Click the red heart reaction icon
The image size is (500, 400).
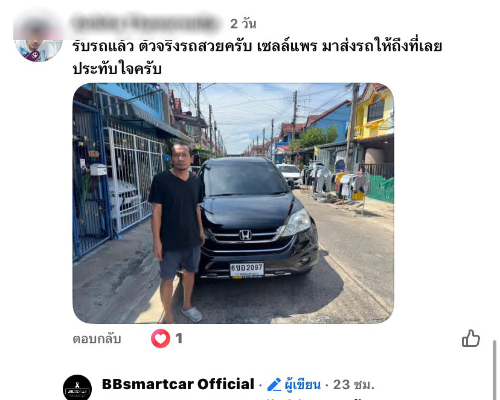(x=160, y=338)
